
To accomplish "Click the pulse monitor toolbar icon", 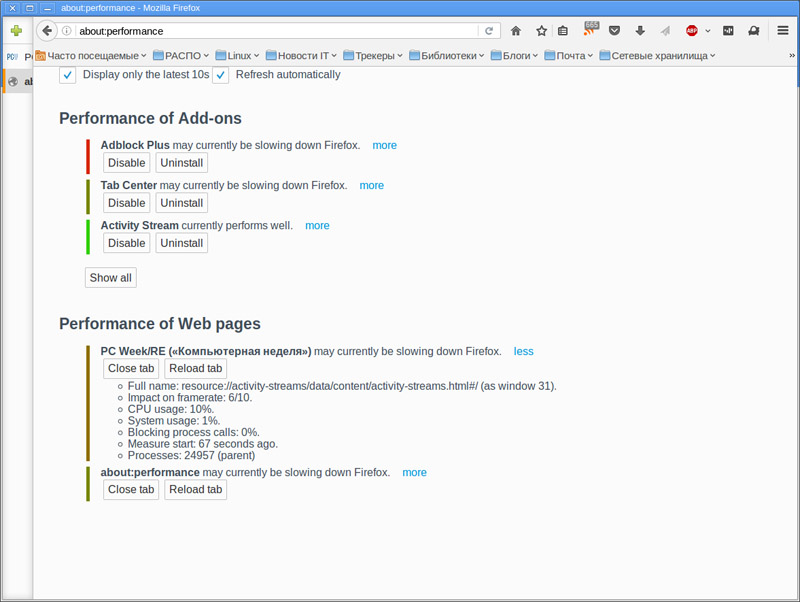I will pyautogui.click(x=728, y=31).
